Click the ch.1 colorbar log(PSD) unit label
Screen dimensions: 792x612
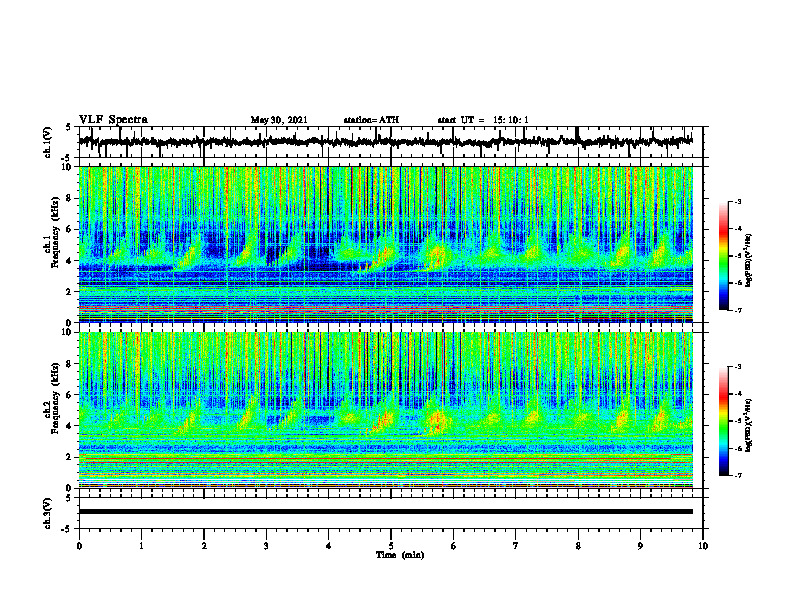pos(749,261)
